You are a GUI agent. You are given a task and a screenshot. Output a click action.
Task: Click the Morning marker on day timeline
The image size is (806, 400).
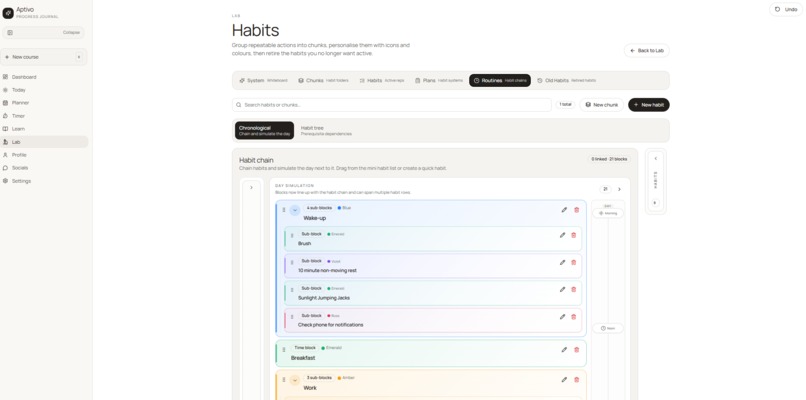[608, 213]
